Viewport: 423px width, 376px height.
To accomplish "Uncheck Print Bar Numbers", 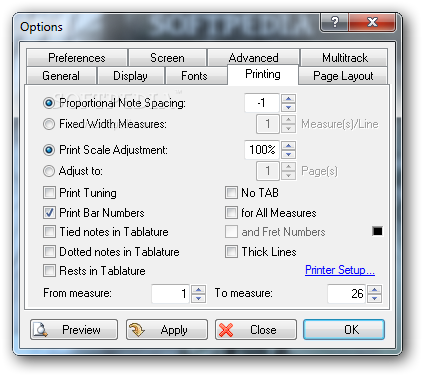I will tap(49, 213).
